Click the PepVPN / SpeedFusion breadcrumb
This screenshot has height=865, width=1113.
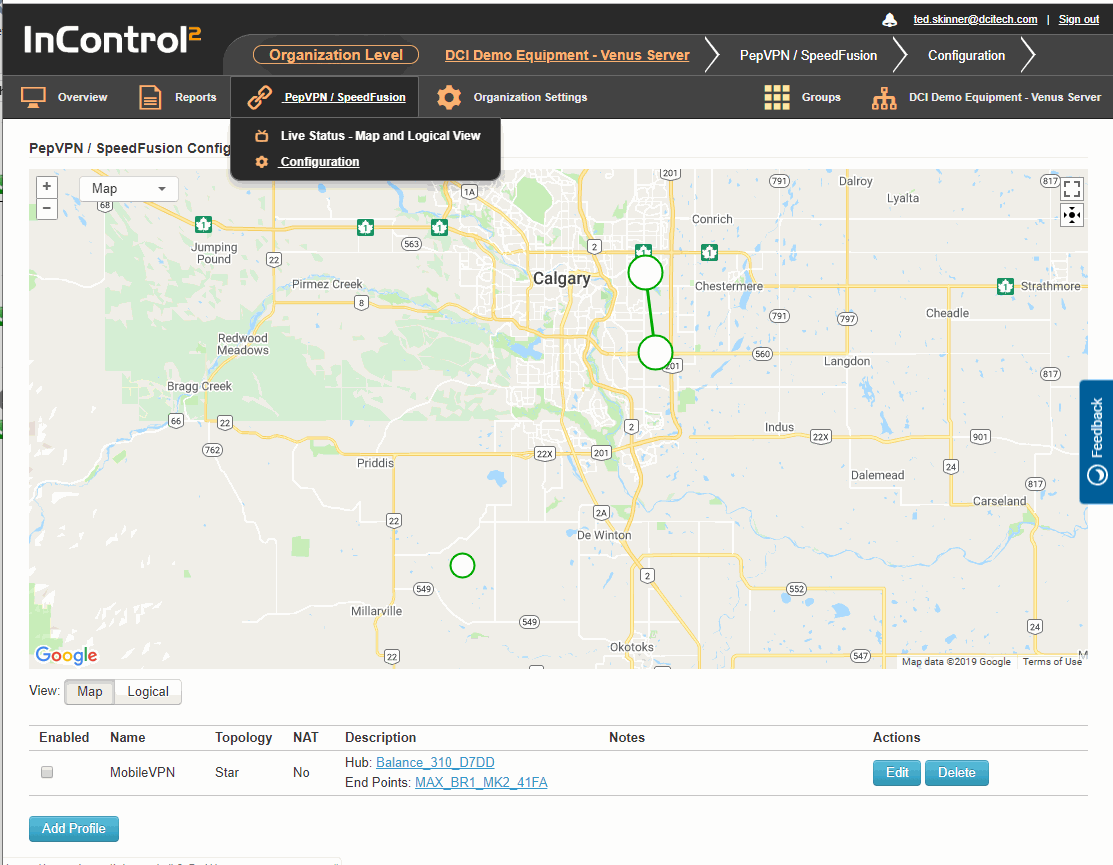pyautogui.click(x=808, y=55)
